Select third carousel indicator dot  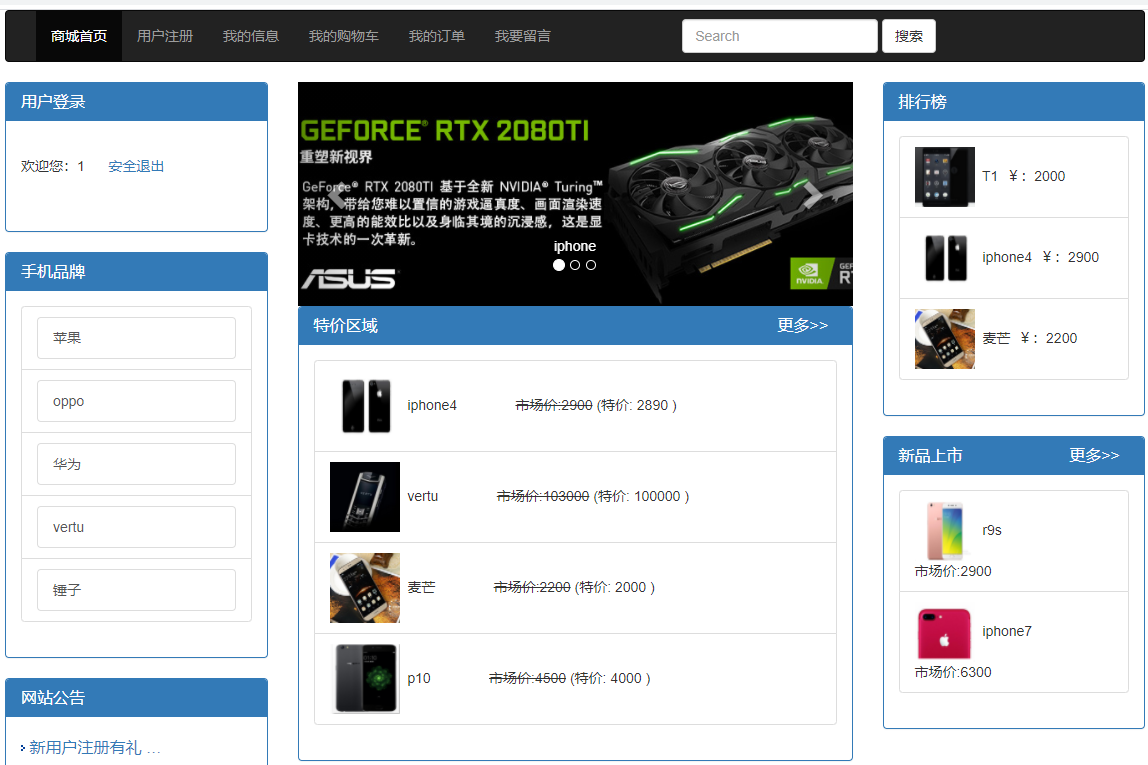tap(591, 265)
